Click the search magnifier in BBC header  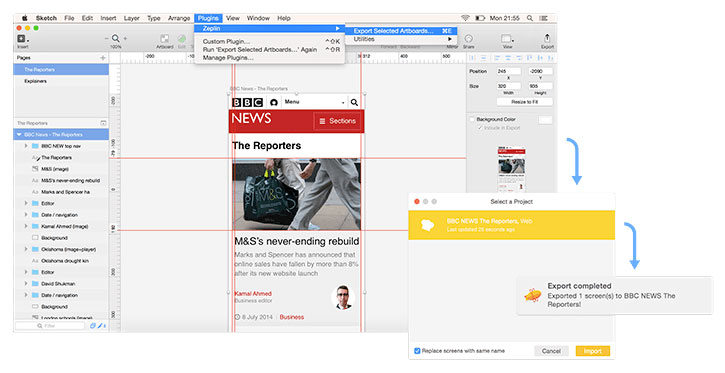(x=354, y=102)
